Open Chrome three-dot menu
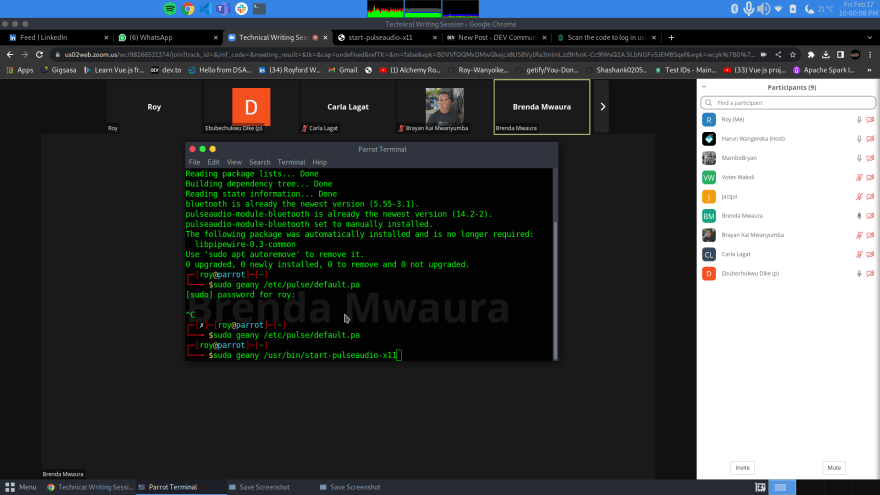 point(870,54)
